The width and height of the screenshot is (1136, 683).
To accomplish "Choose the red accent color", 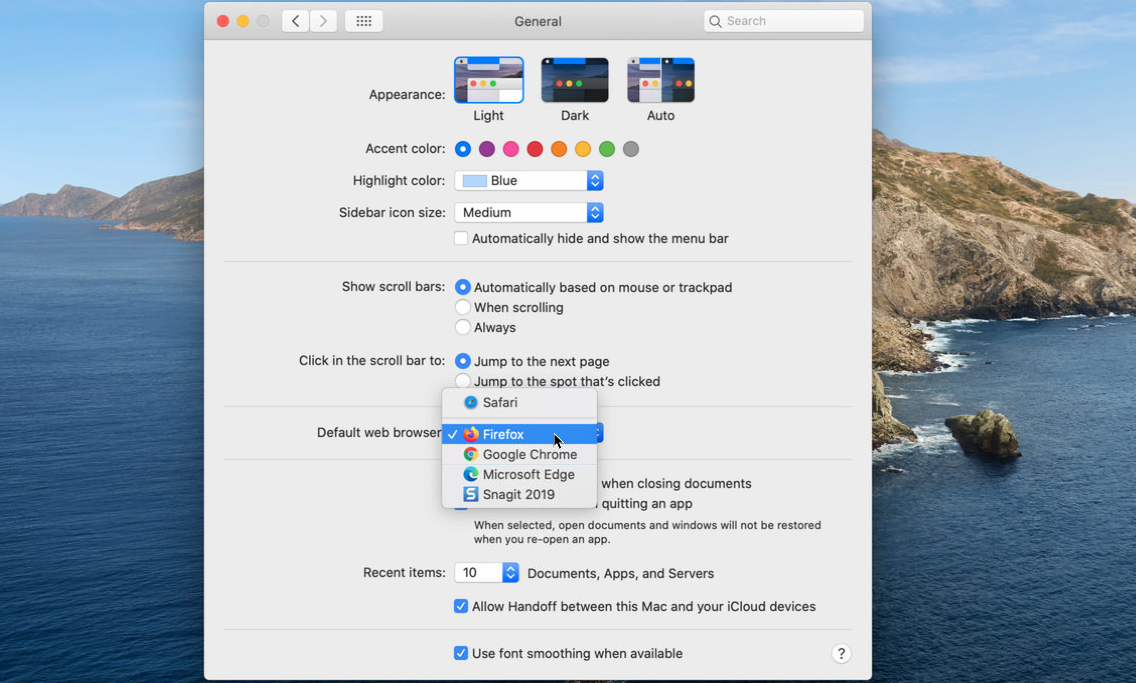I will coord(535,149).
